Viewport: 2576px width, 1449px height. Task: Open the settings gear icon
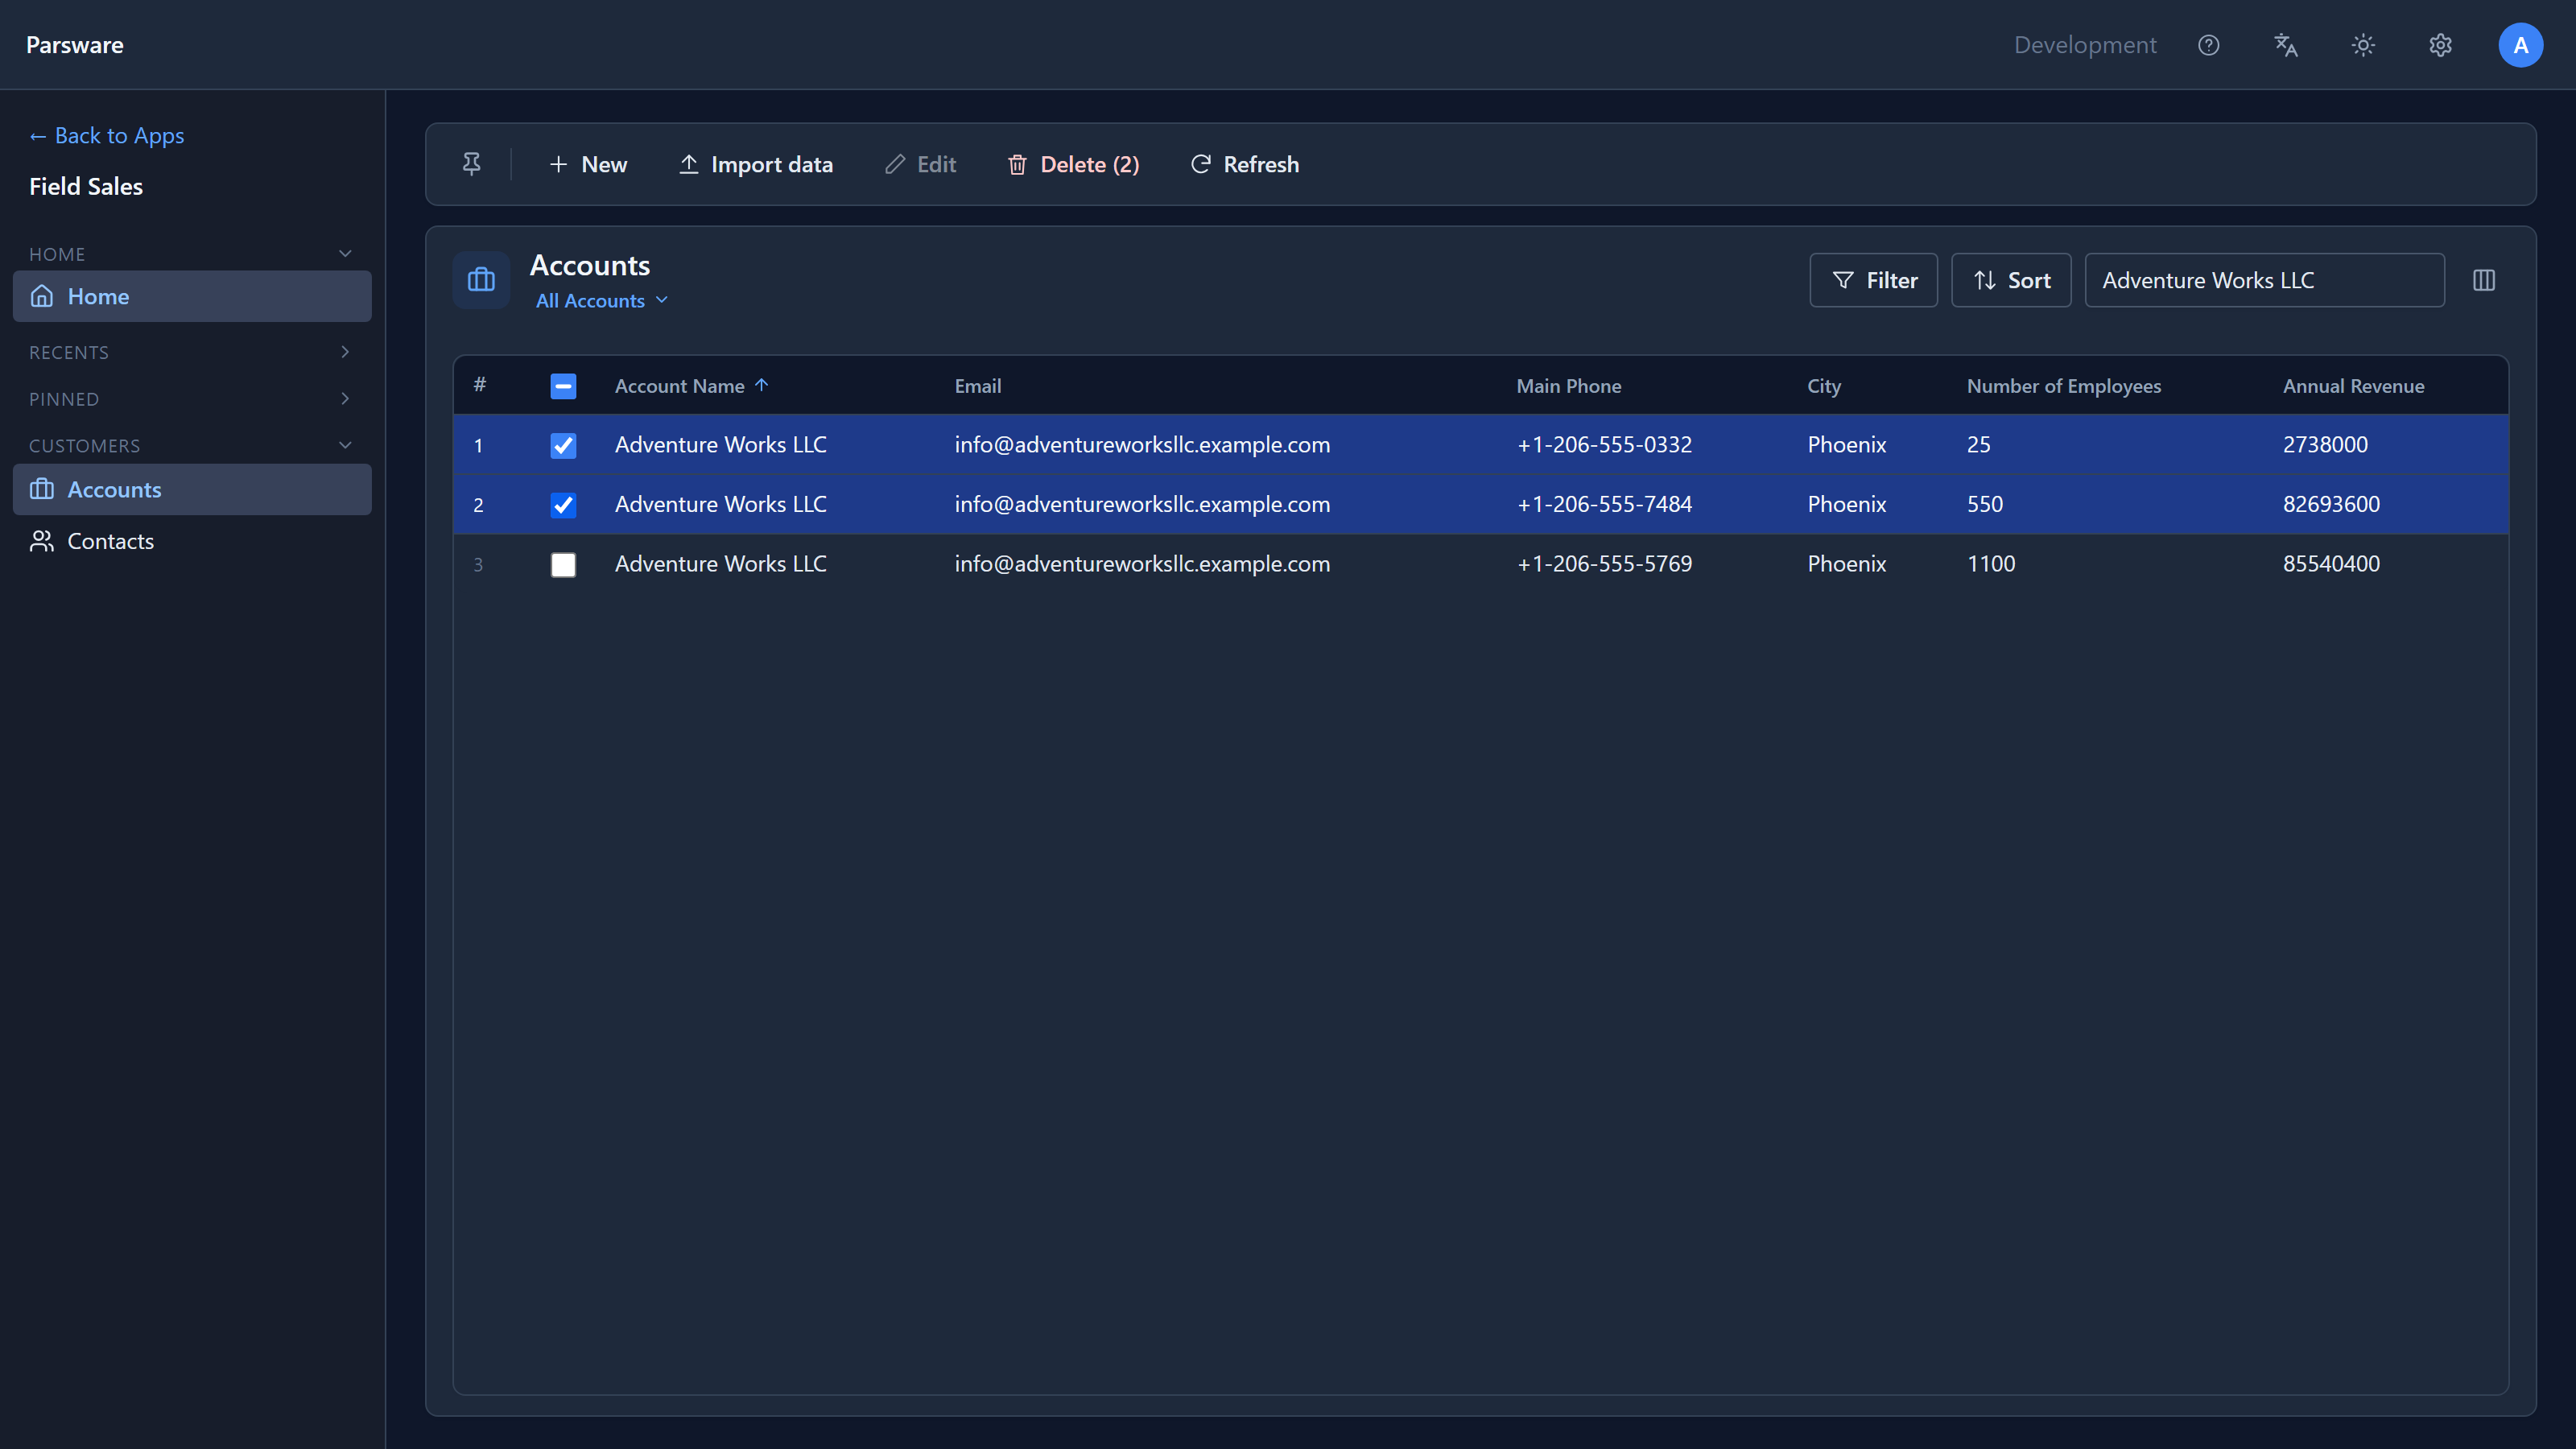pos(2440,45)
